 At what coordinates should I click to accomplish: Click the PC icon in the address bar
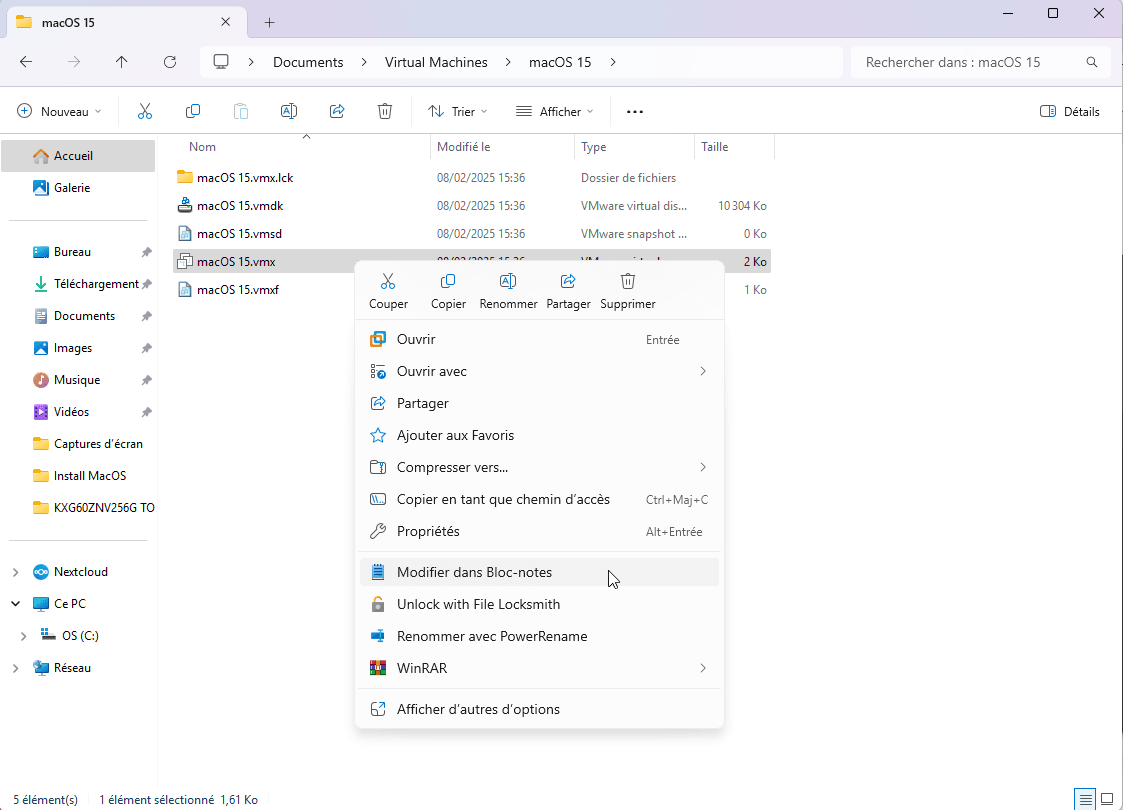(221, 62)
